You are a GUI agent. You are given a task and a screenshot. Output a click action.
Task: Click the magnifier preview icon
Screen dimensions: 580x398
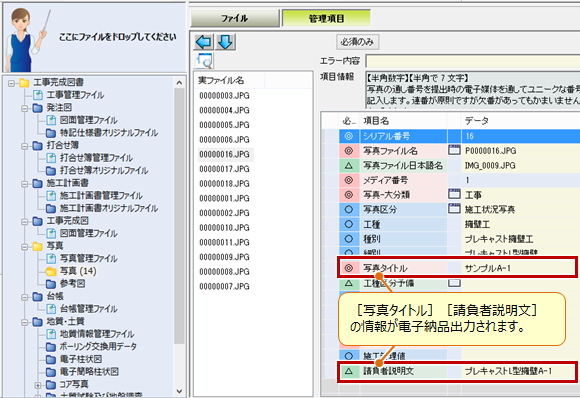[x=204, y=61]
